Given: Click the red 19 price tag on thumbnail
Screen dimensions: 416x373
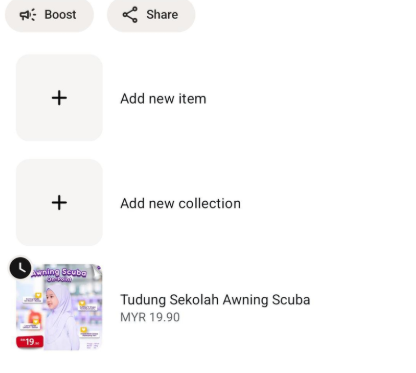Looking at the screenshot, I should click(30, 342).
